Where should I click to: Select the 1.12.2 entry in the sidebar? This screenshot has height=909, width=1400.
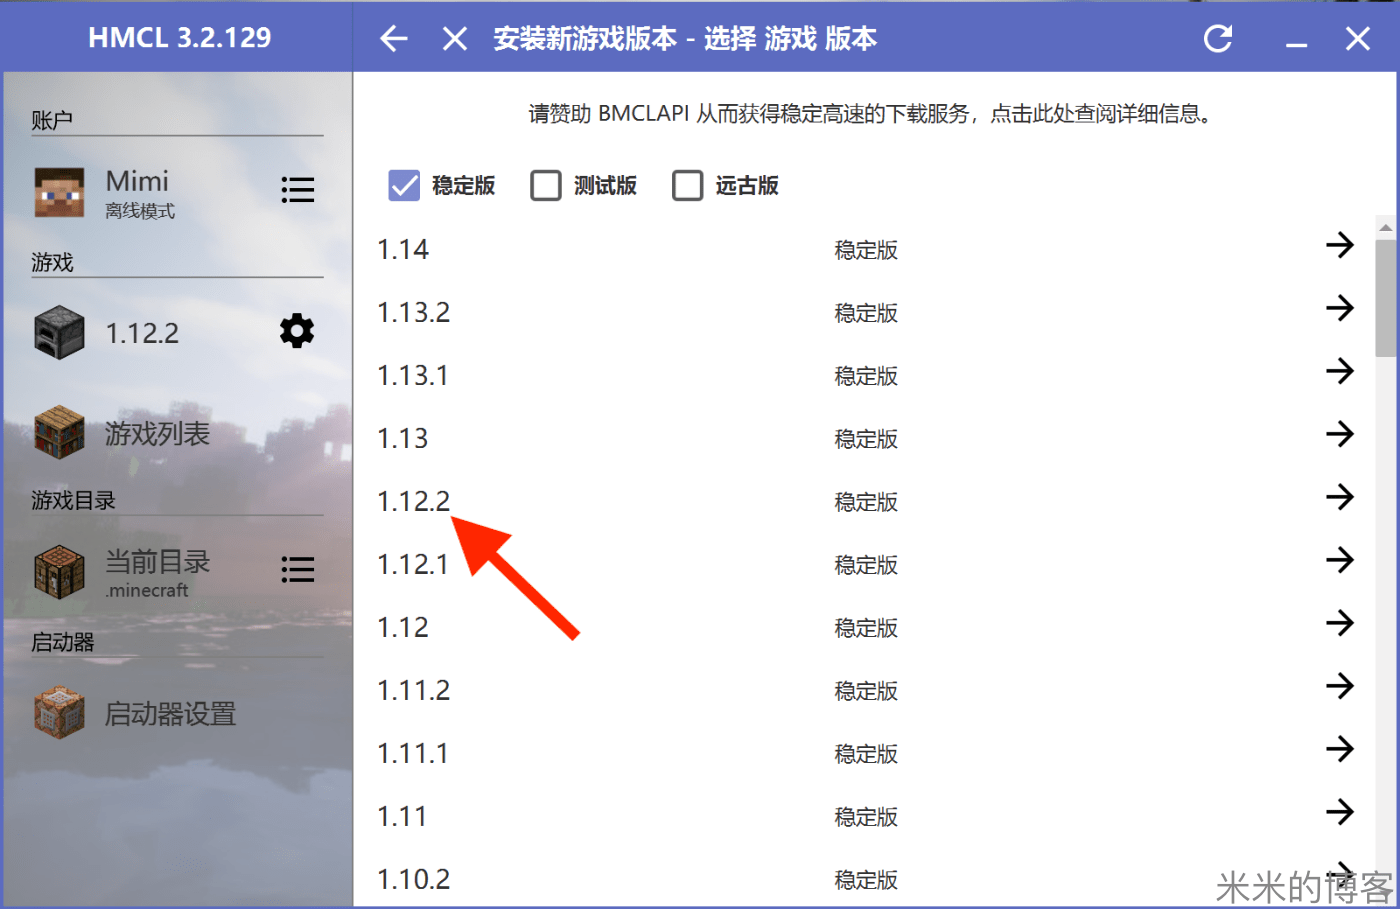click(x=143, y=331)
